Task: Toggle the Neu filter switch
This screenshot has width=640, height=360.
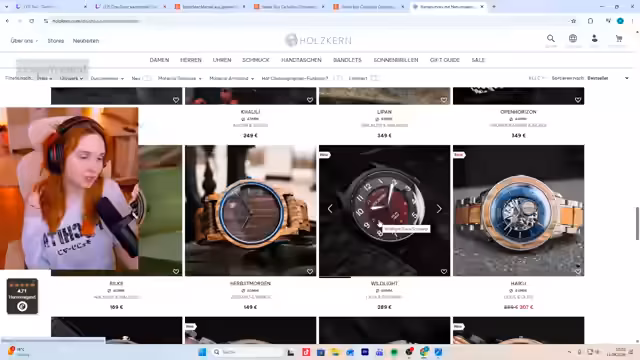Action: (147, 78)
